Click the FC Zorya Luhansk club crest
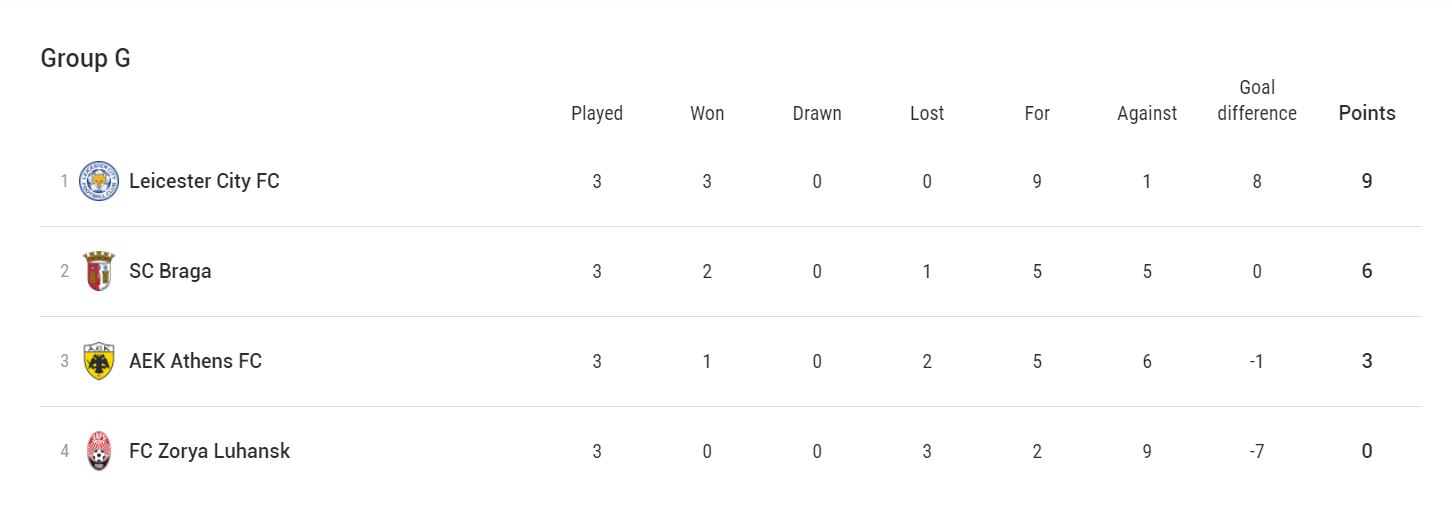Screen dimensions: 1452x516 [99, 451]
